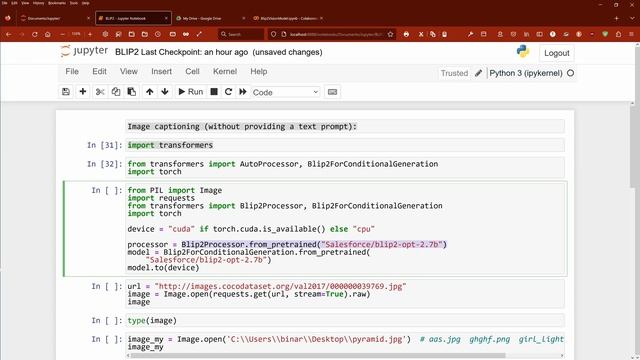Switch to the Documents/Jupyter browser tab
640x360 pixels.
tap(55, 18)
